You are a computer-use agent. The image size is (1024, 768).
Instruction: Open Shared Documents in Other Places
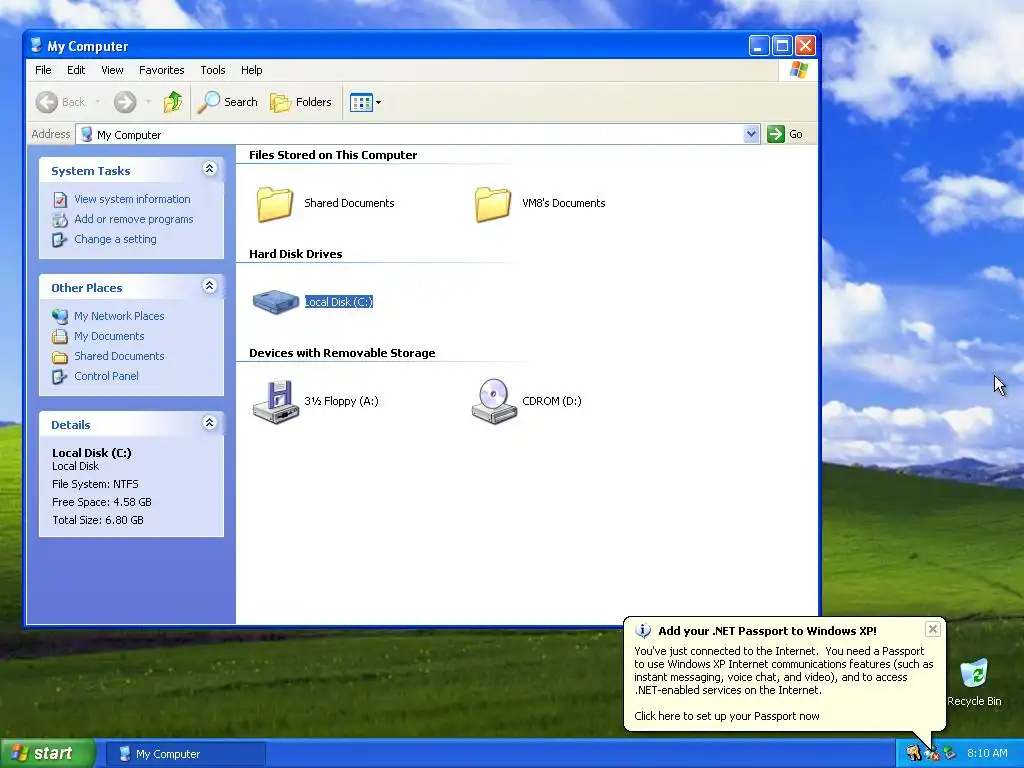[120, 356]
